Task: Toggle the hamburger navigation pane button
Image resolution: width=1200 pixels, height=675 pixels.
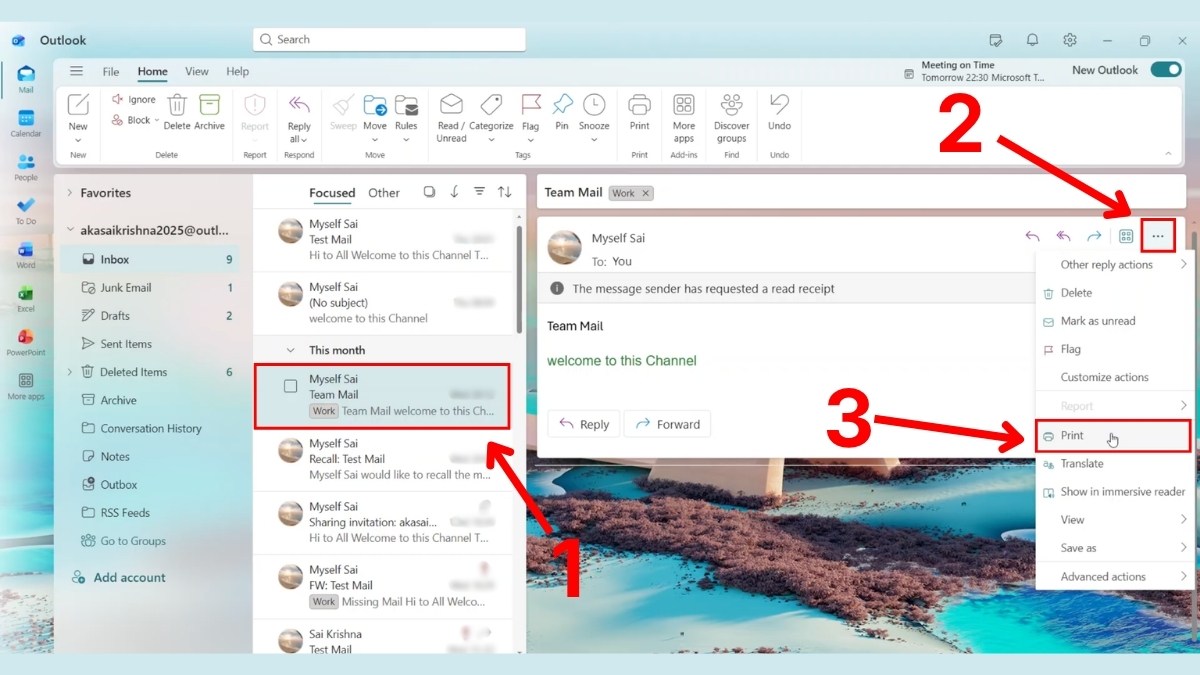Action: 76,71
